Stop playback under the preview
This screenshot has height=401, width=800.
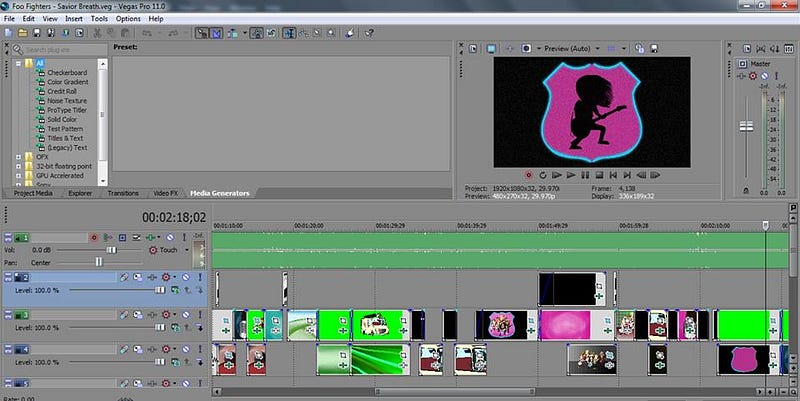(599, 175)
